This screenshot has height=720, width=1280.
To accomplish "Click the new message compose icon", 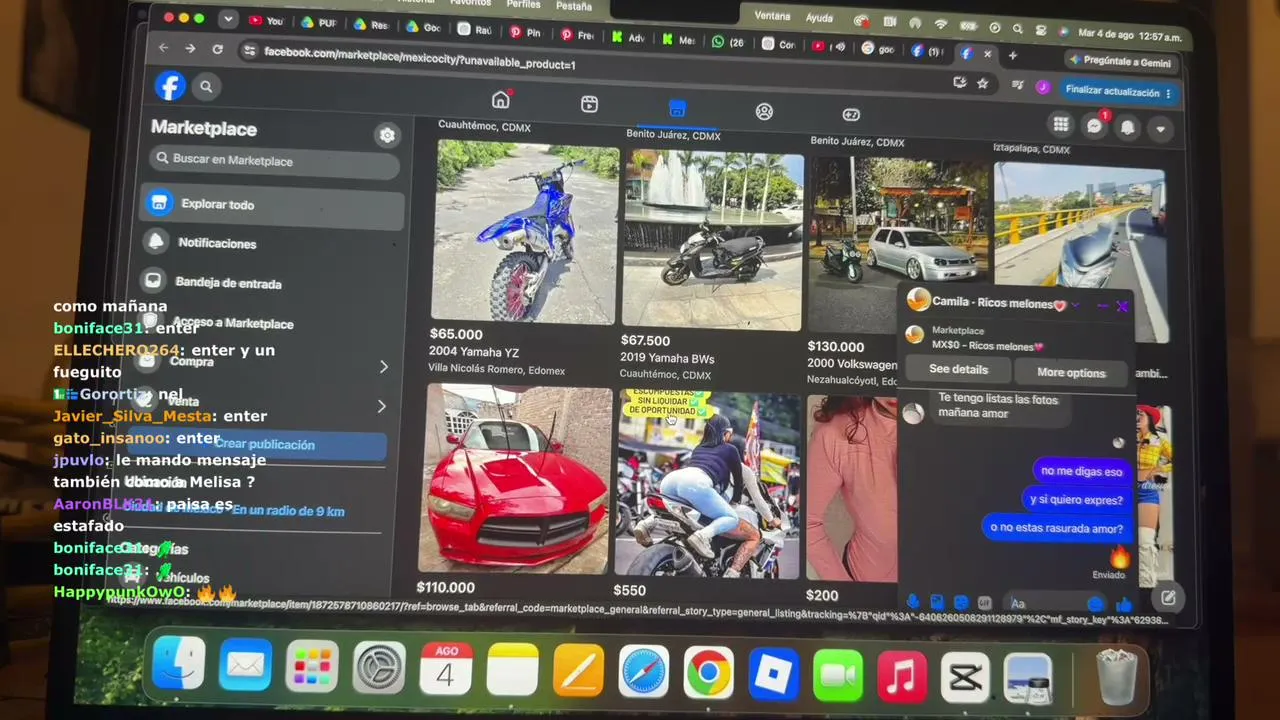I will [x=1168, y=598].
